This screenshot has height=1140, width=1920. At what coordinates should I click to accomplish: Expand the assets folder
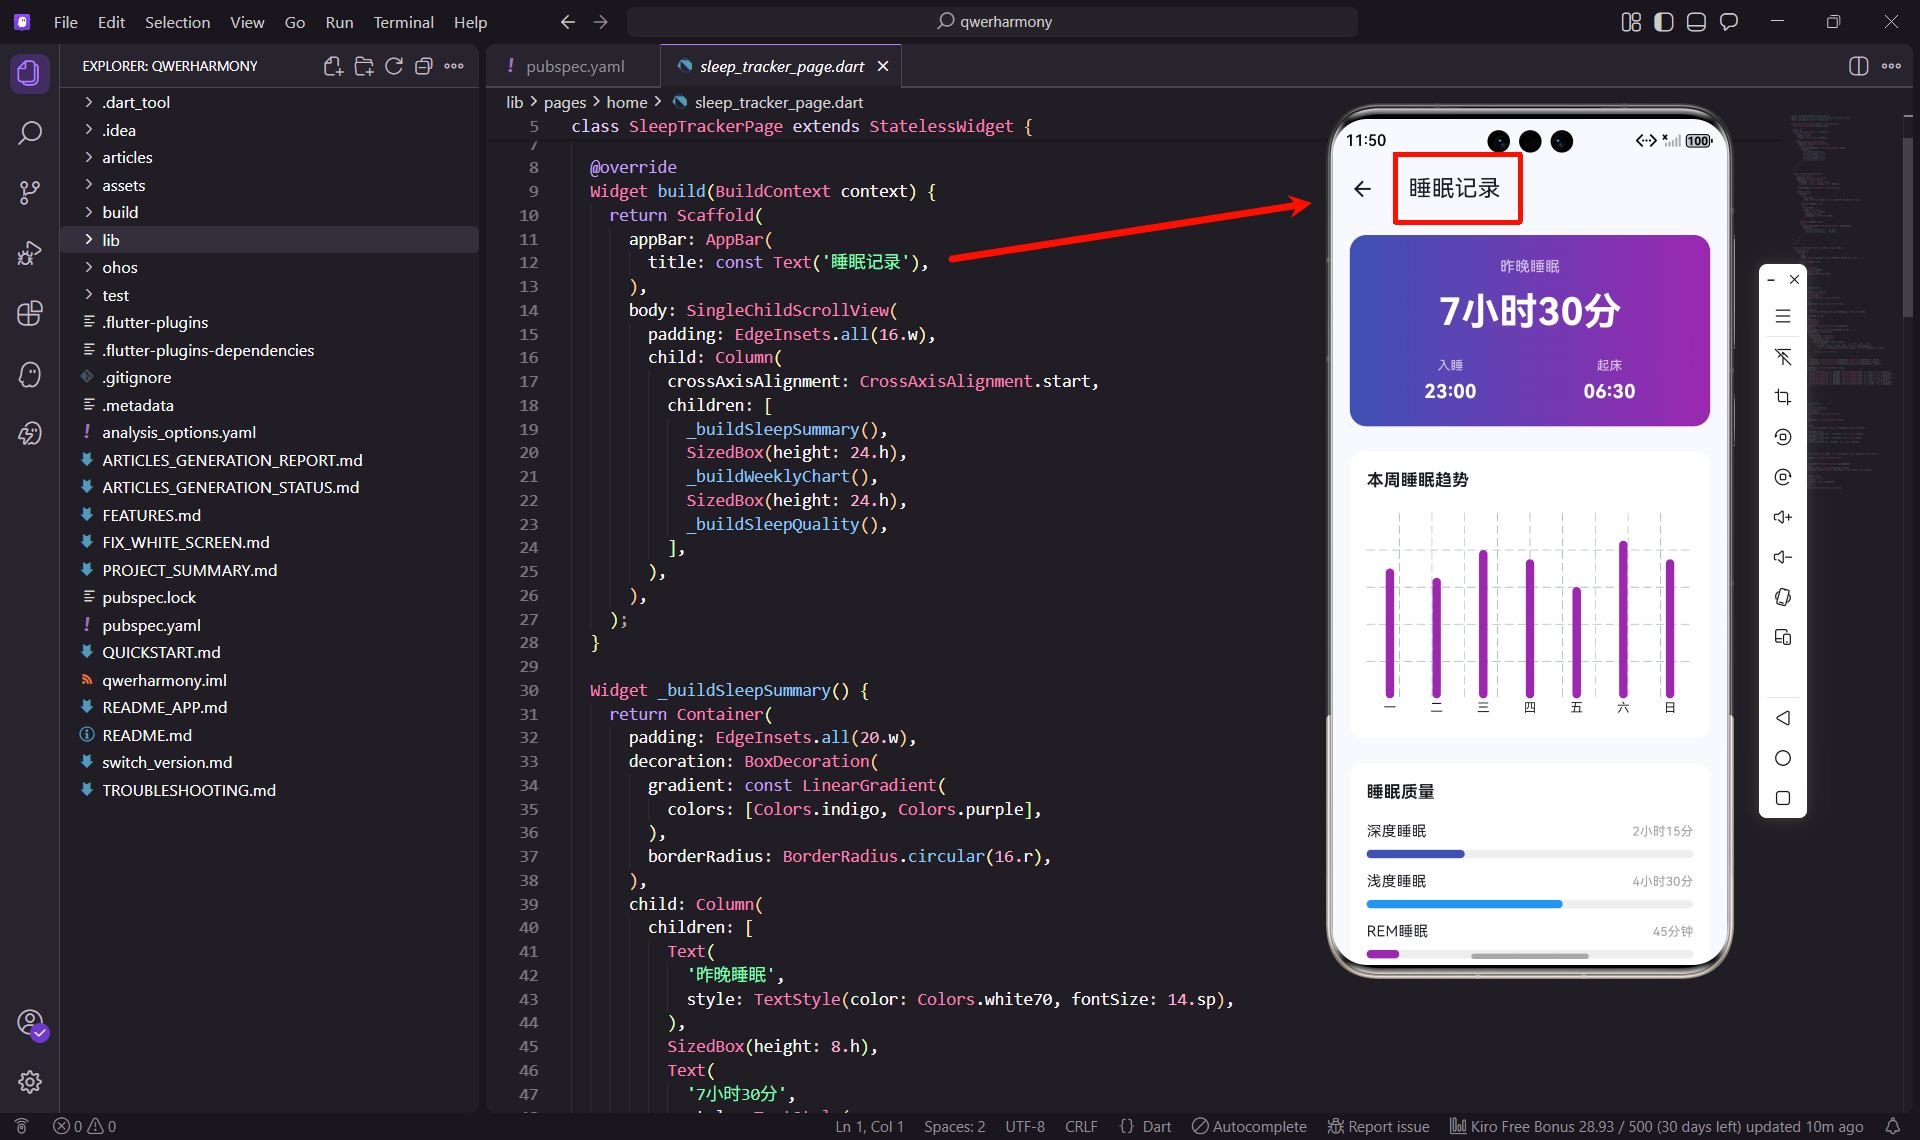[x=123, y=185]
